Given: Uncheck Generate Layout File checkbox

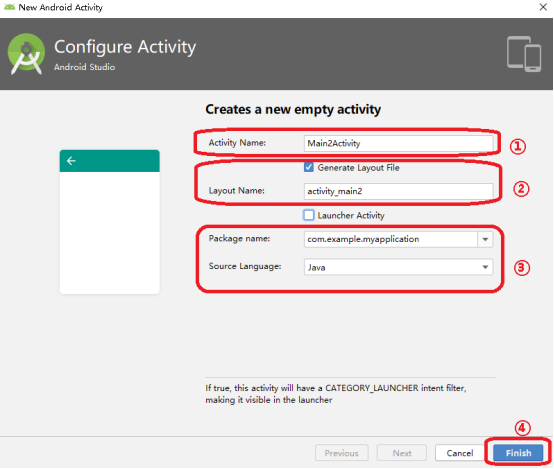Looking at the screenshot, I should (x=308, y=167).
